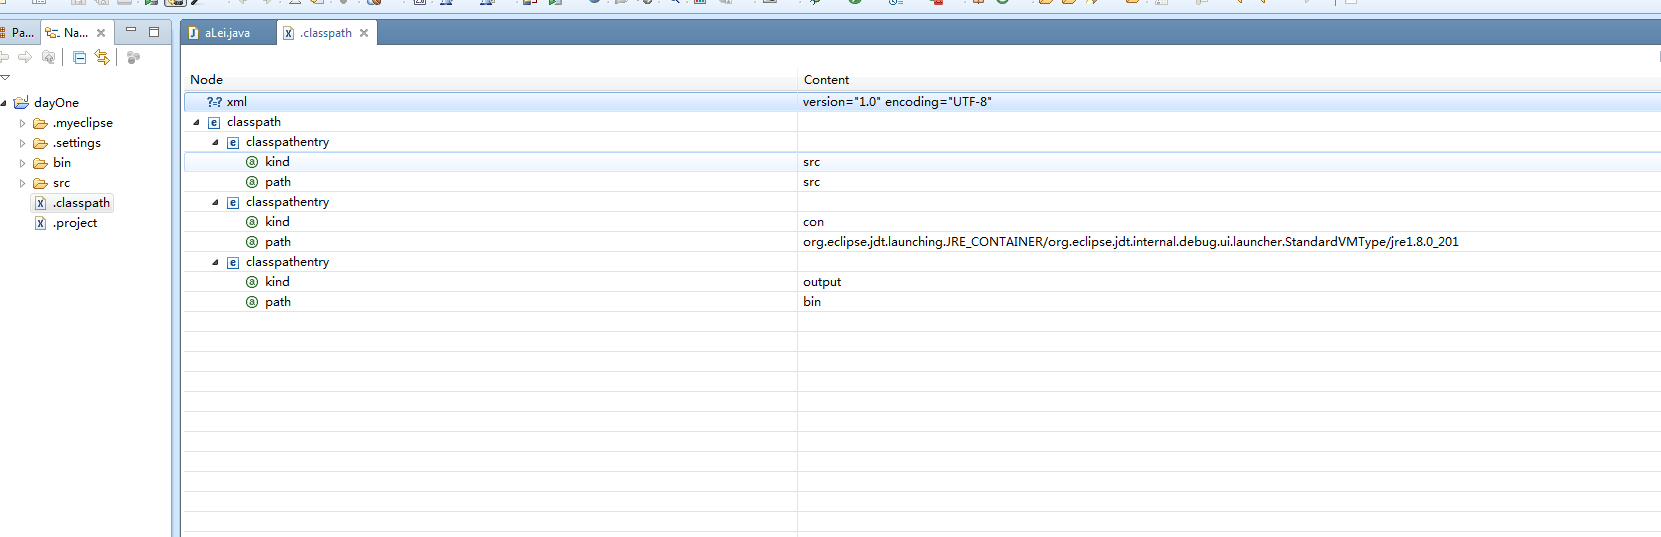Click the .myeclipse folder icon
This screenshot has height=537, width=1661.
(x=40, y=123)
